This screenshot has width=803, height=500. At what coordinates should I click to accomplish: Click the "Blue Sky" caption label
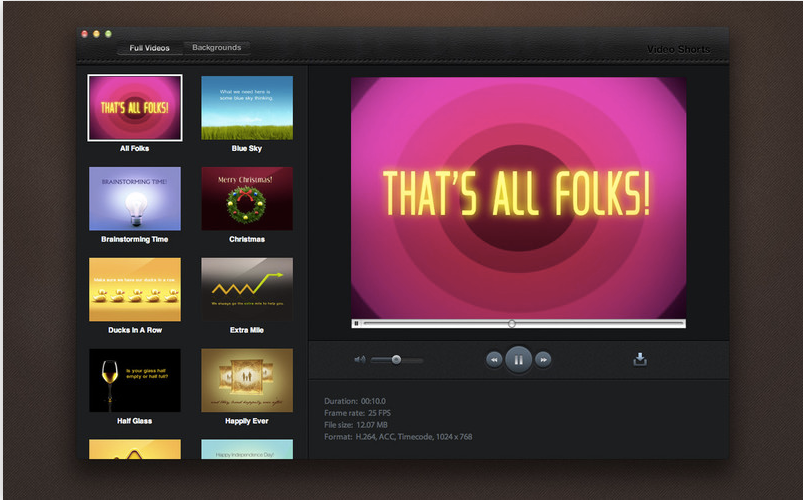pos(247,149)
